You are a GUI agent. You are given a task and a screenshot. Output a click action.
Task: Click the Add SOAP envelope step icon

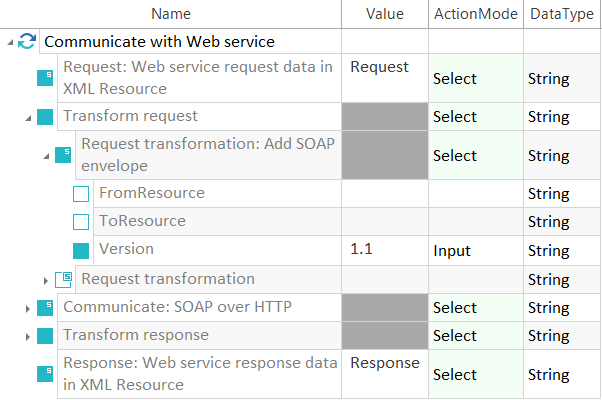tap(63, 155)
